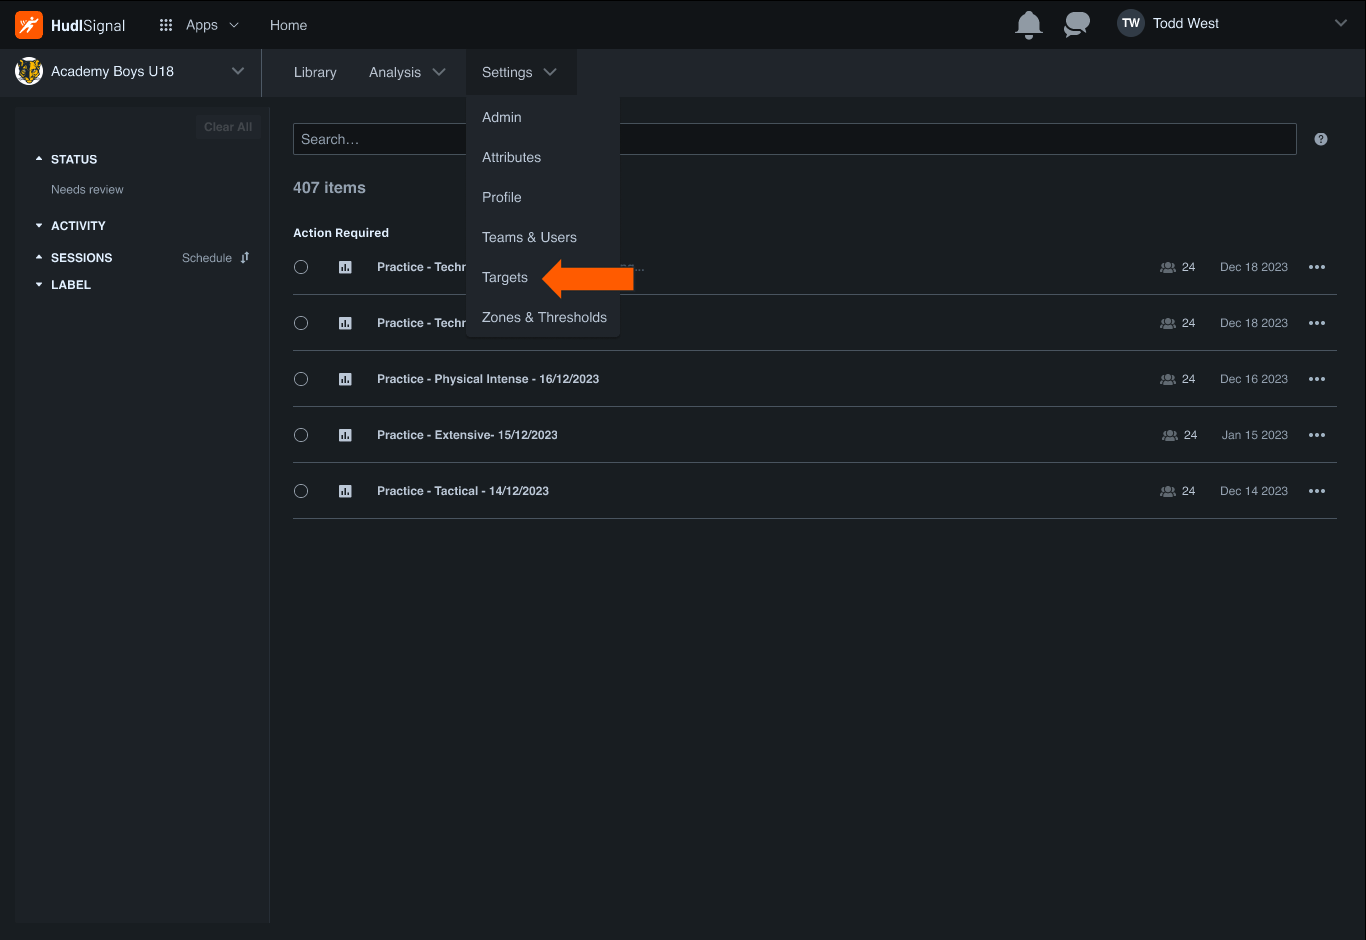Focus the Search input field
This screenshot has height=940, width=1366.
(x=794, y=139)
